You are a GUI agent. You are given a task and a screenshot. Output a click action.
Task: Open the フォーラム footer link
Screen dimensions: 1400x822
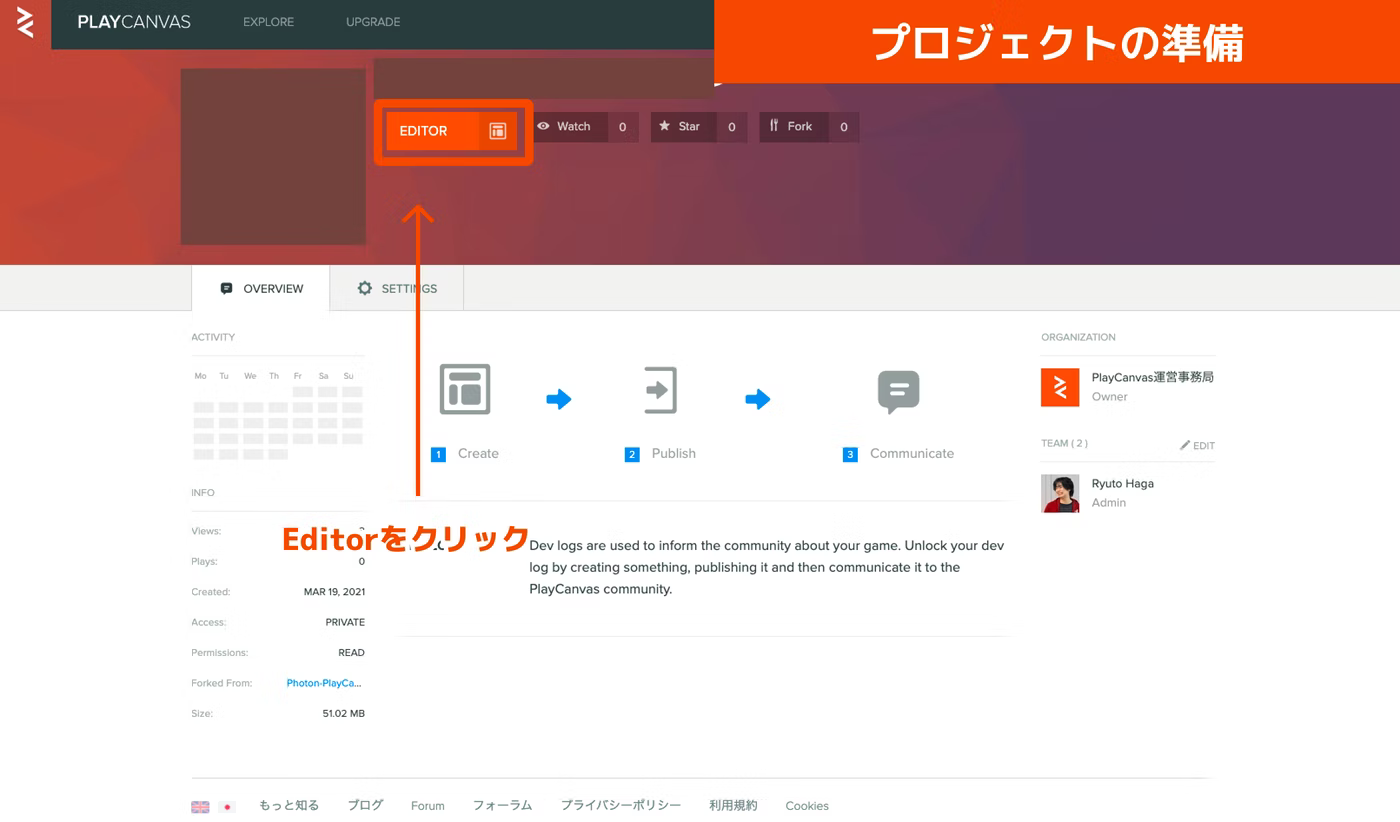502,805
